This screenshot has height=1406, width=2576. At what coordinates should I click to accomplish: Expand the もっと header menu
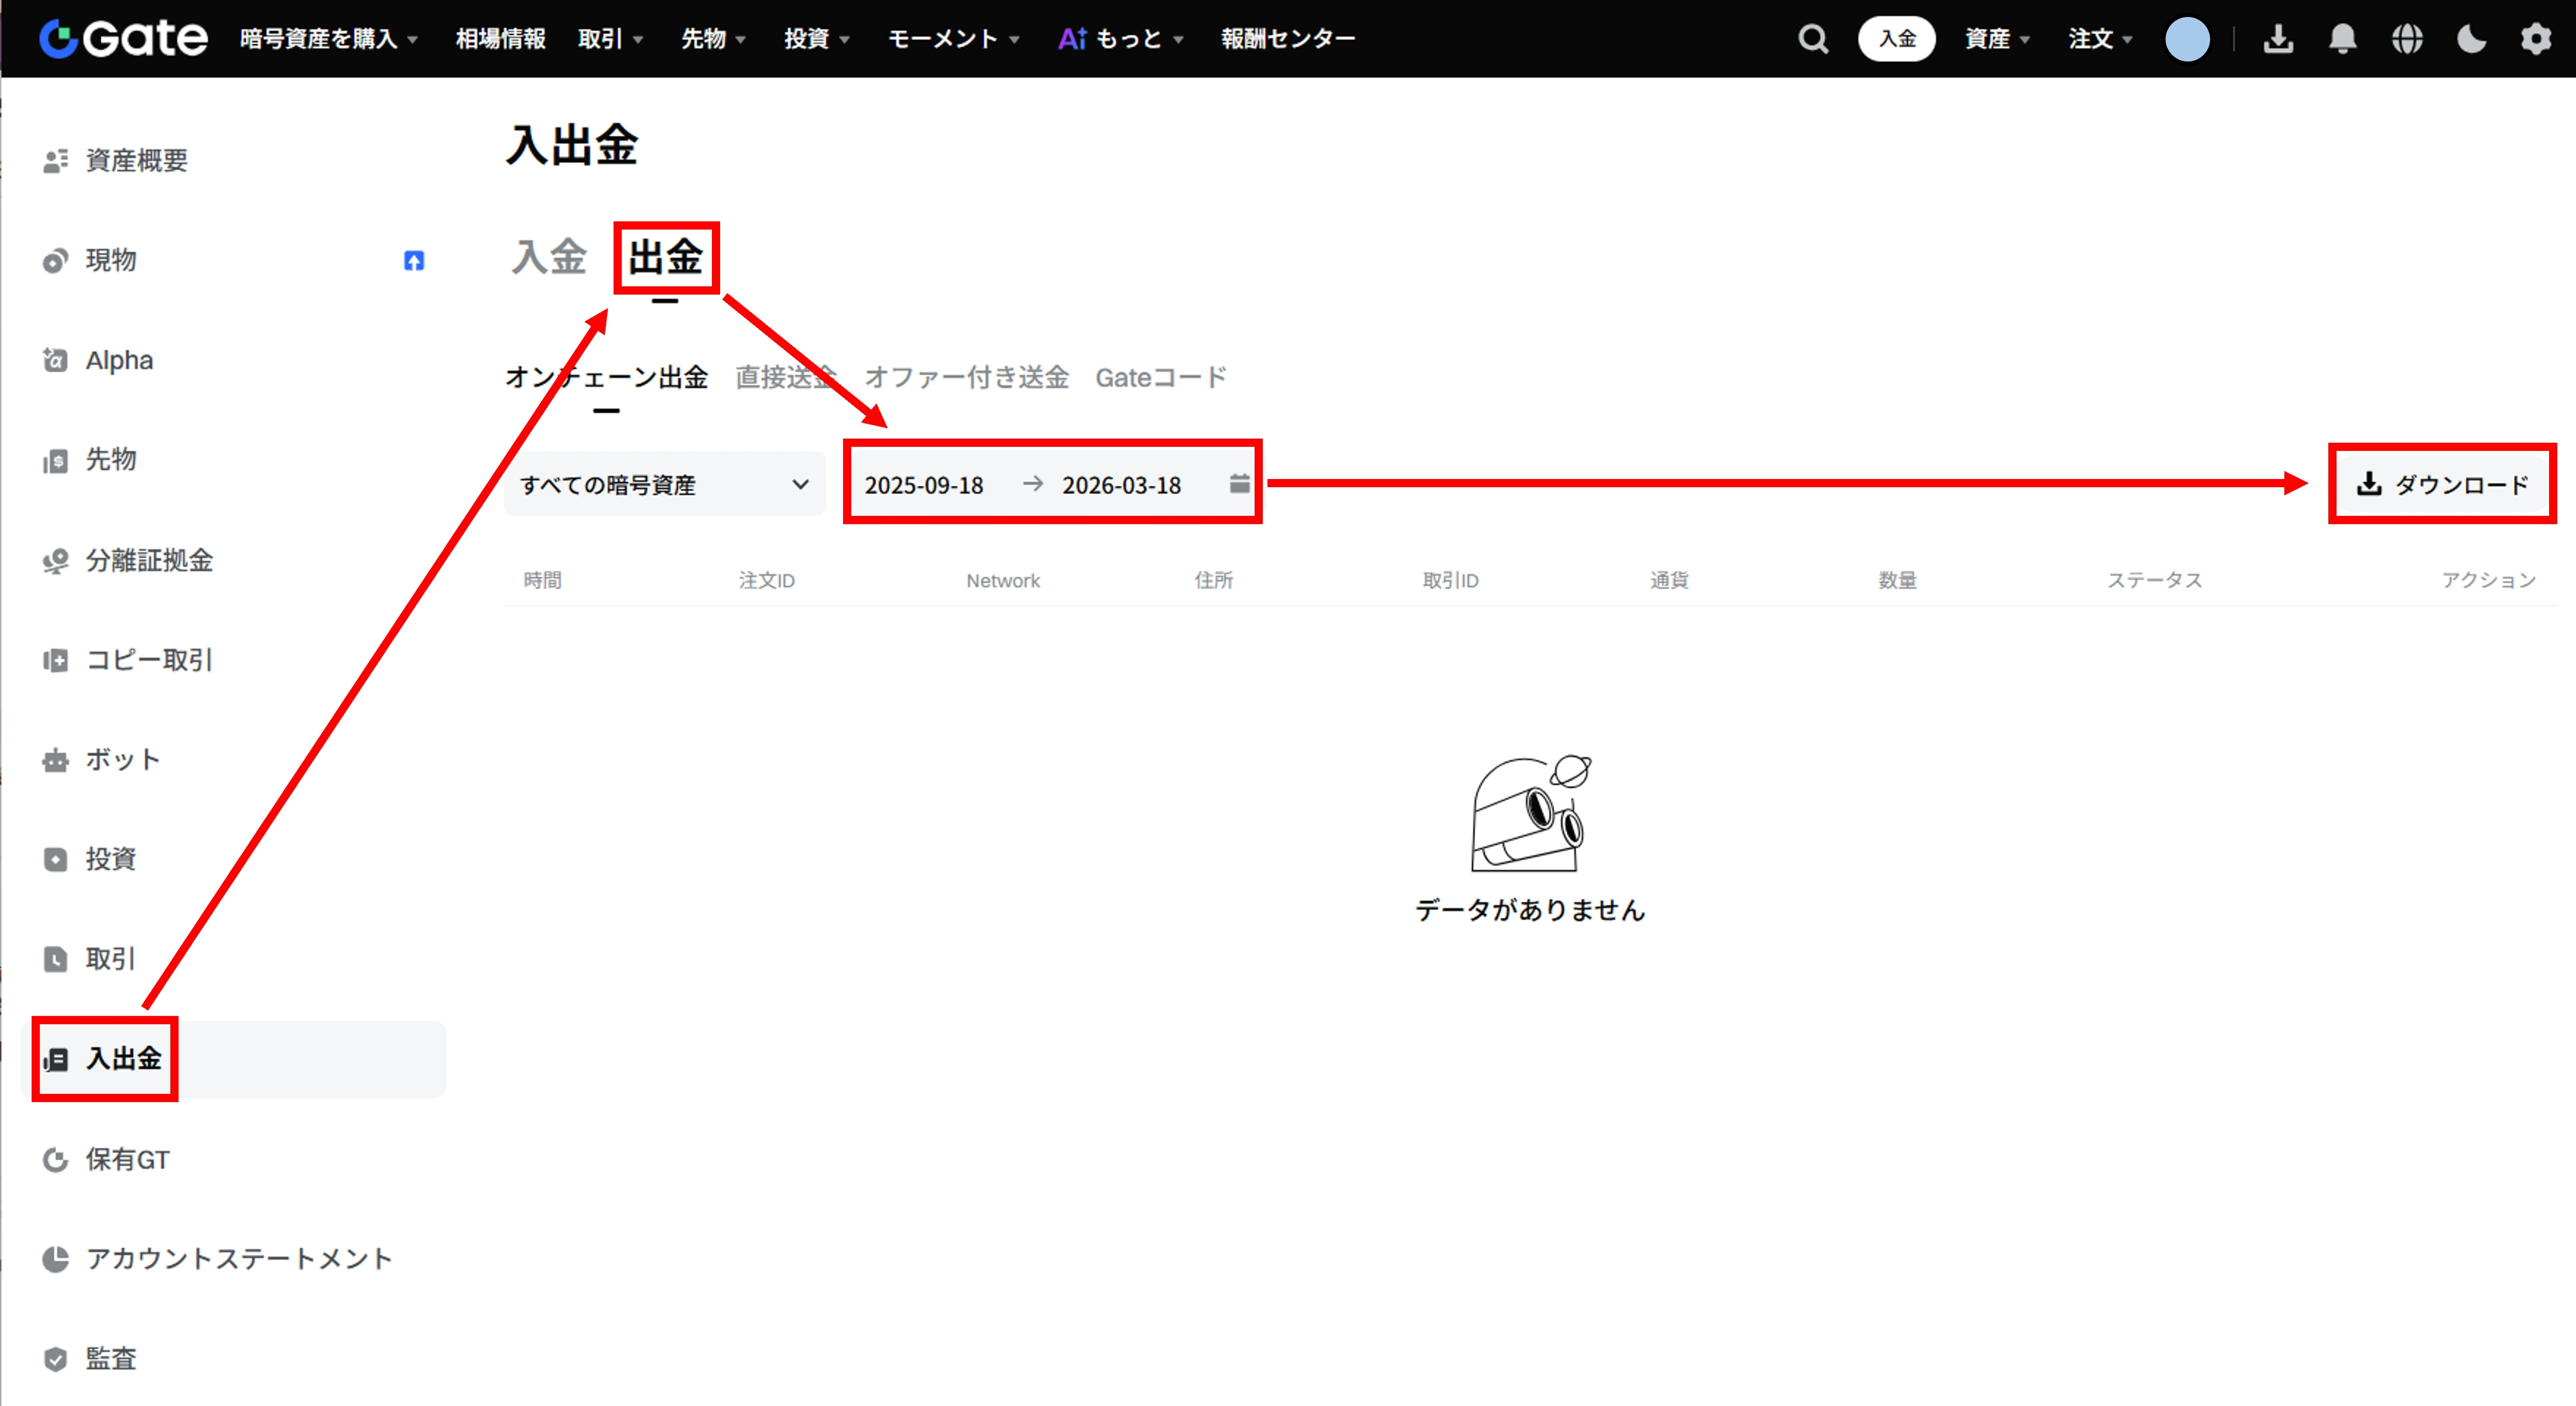coord(1121,39)
